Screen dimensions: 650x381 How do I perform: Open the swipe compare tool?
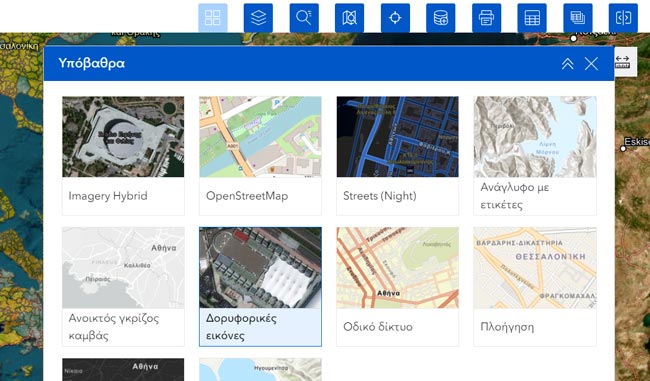point(623,18)
